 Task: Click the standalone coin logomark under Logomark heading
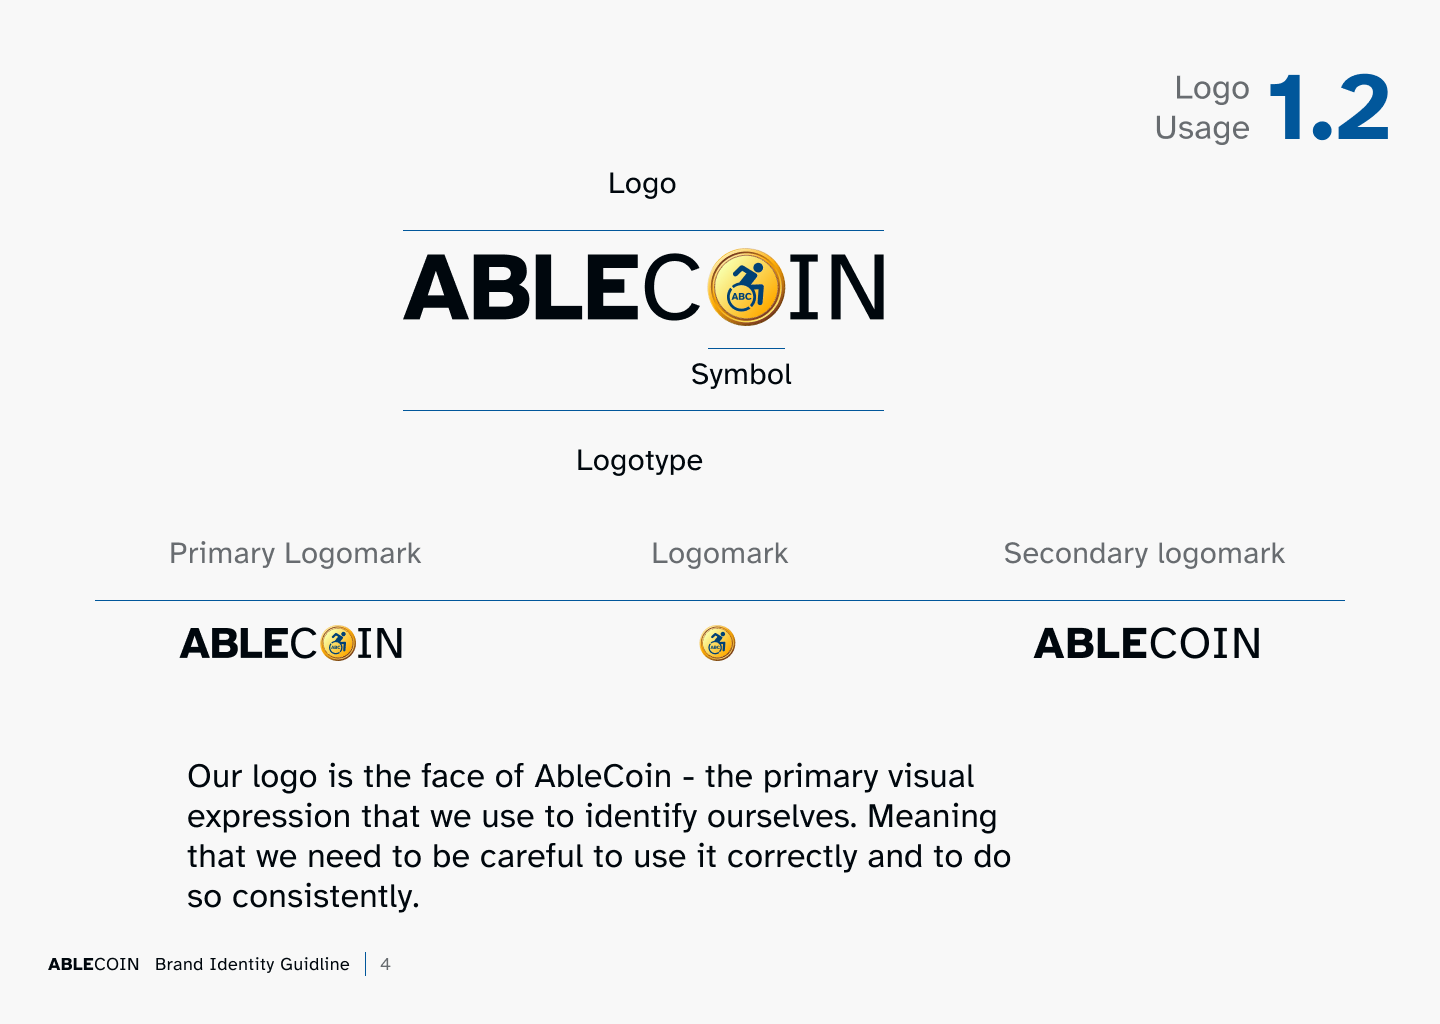pyautogui.click(x=717, y=643)
